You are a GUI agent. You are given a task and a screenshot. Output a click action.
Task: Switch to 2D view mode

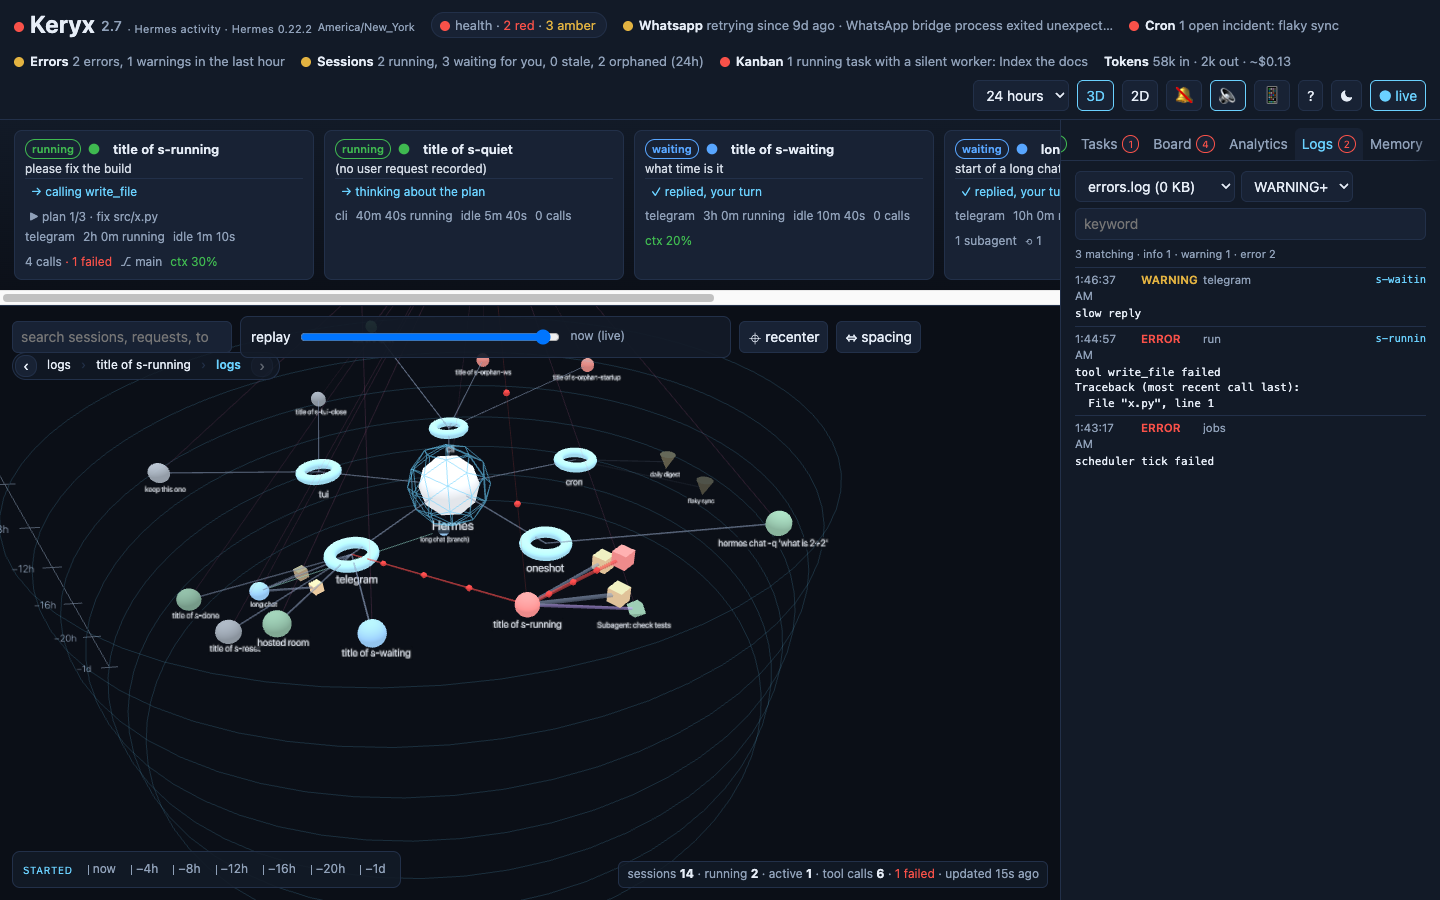pos(1139,96)
